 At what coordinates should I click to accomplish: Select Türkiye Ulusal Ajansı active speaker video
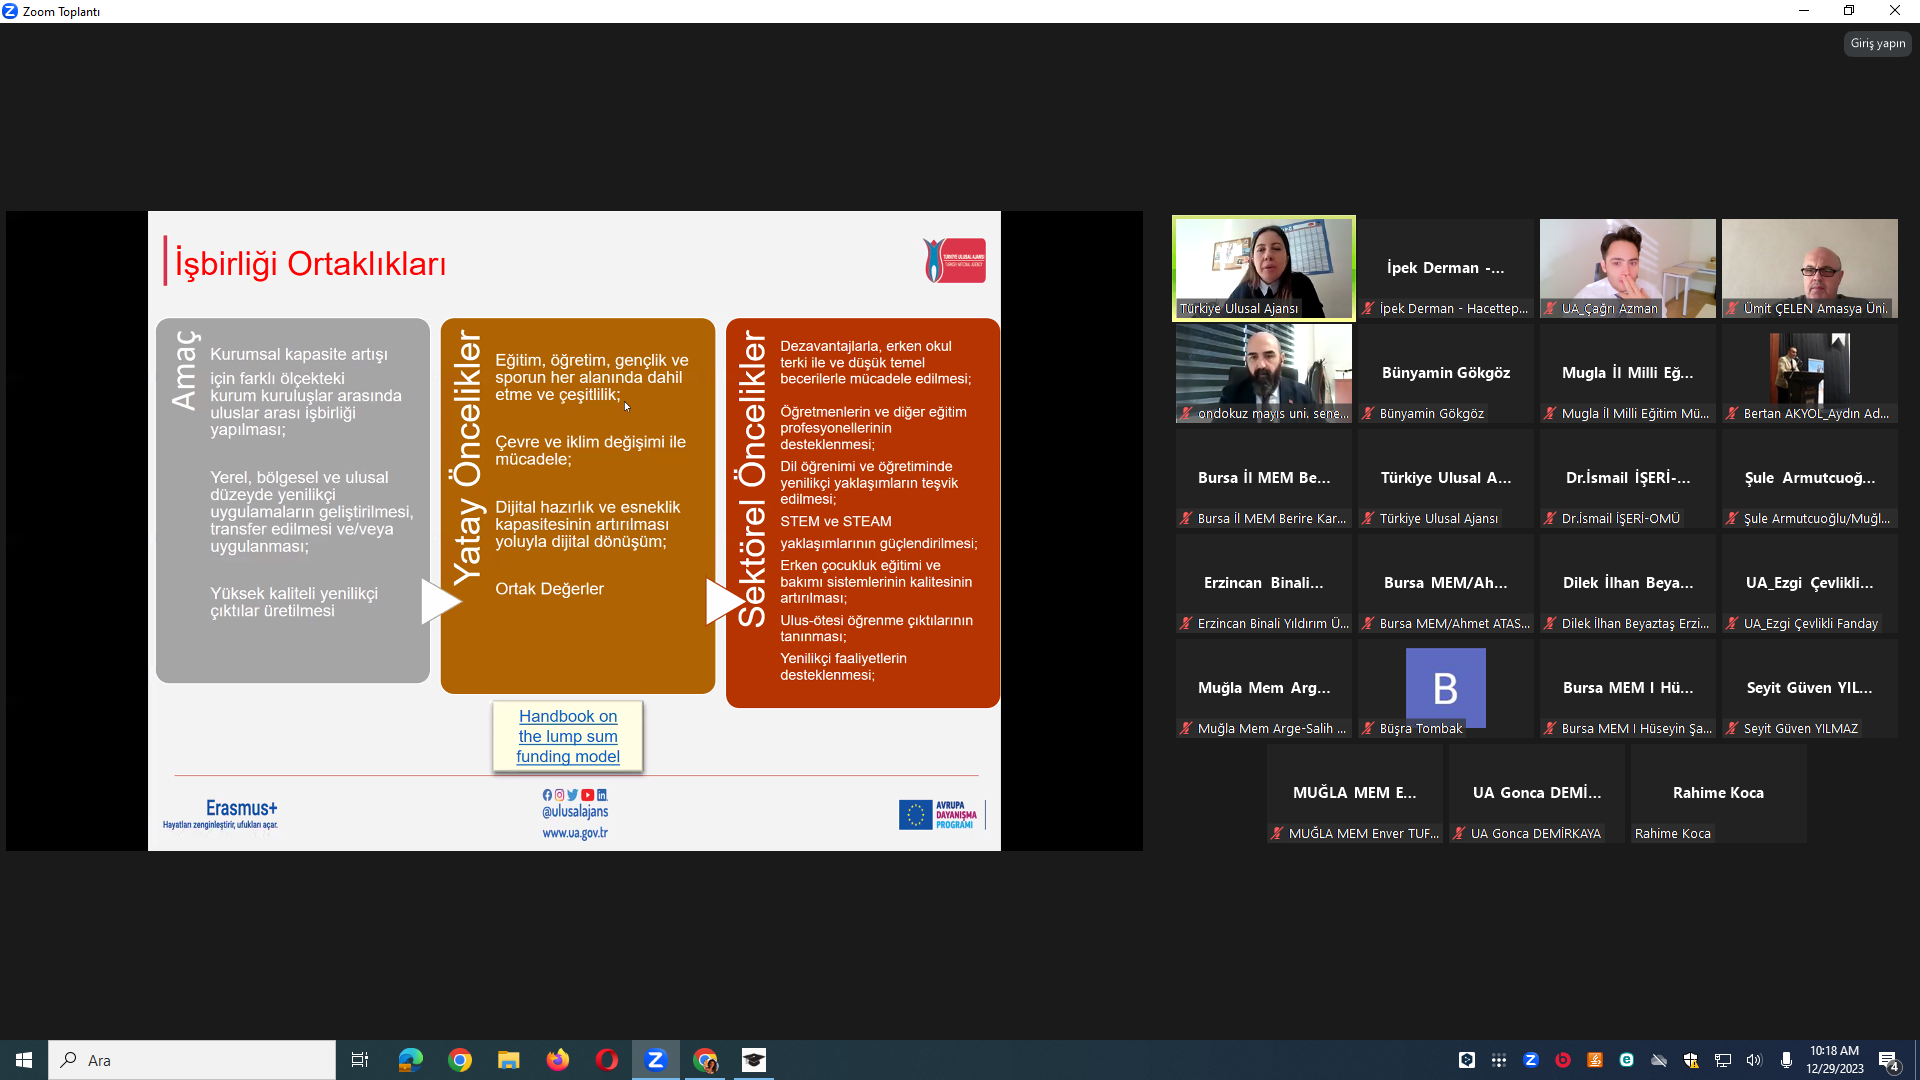pos(1263,267)
